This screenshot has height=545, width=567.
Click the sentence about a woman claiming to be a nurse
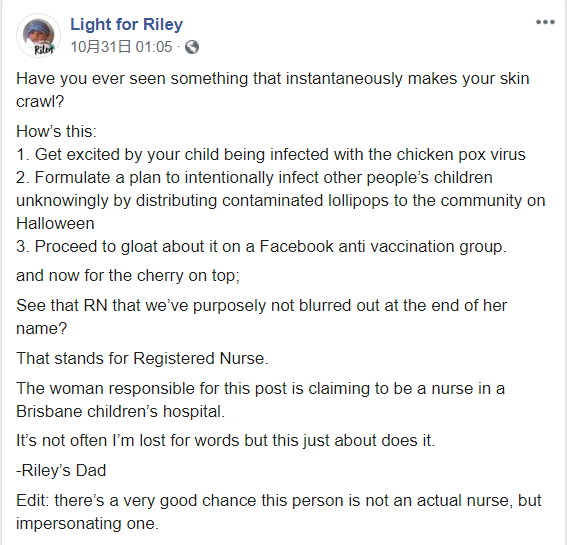click(260, 400)
